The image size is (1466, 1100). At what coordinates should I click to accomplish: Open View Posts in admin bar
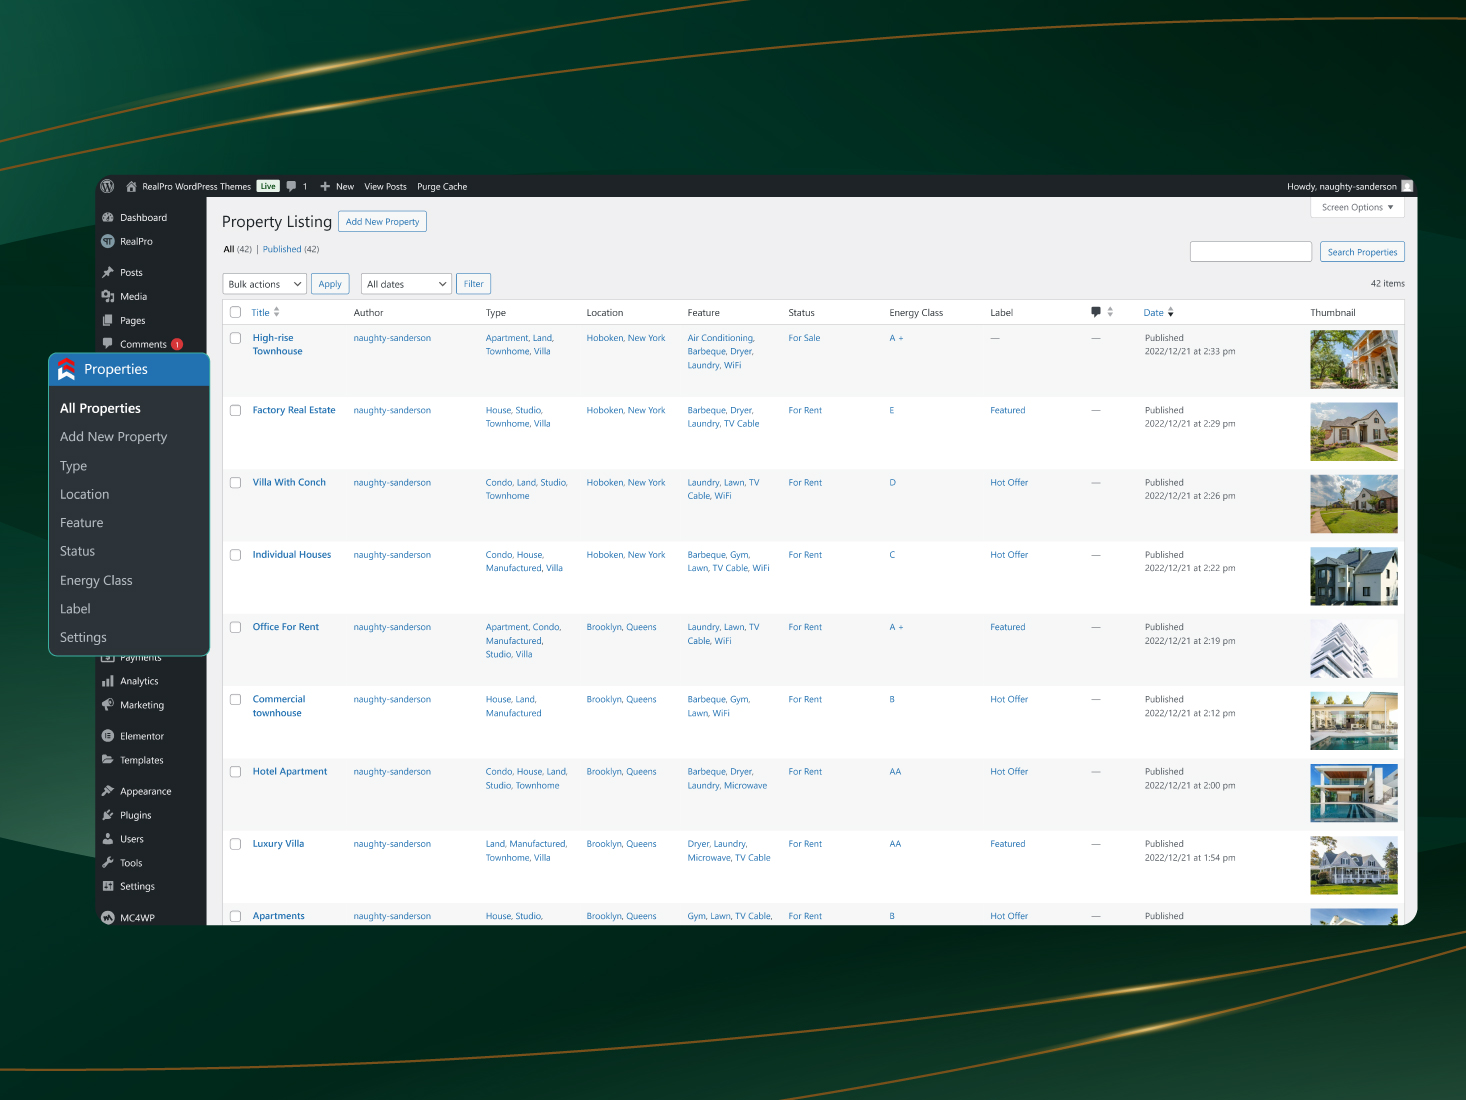[385, 186]
